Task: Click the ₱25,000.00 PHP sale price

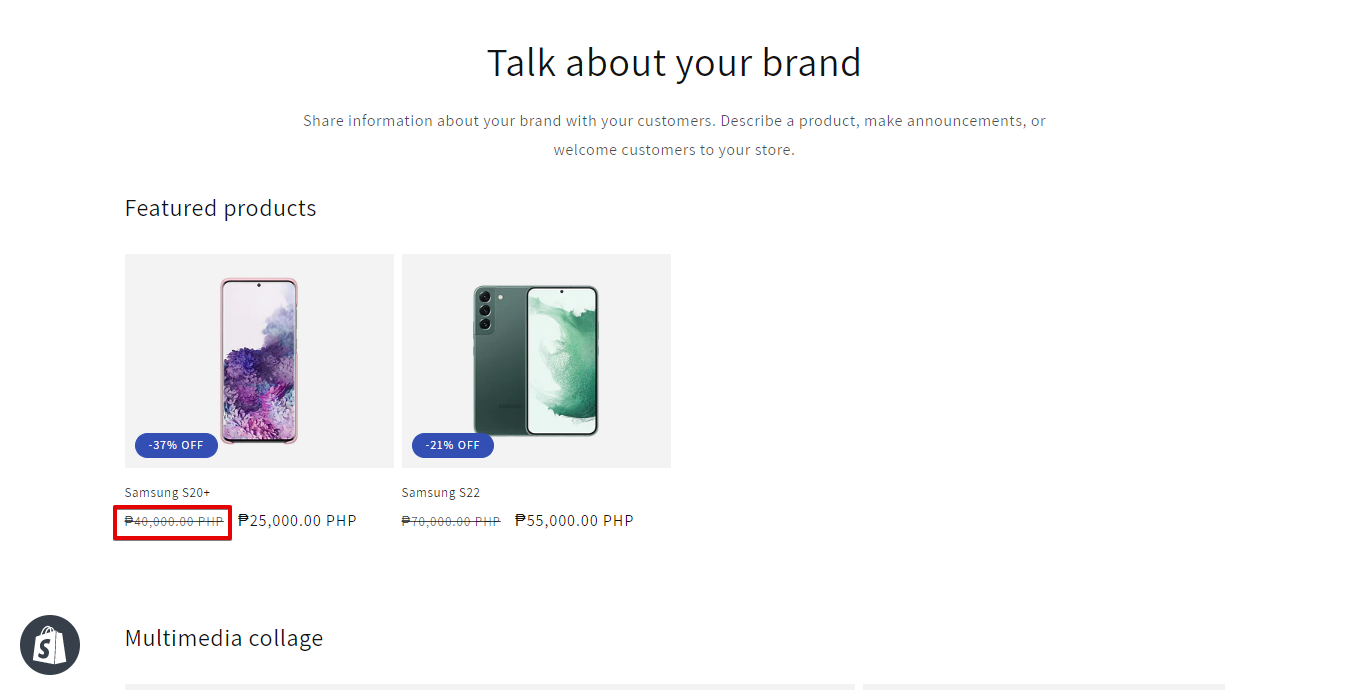Action: pos(297,520)
